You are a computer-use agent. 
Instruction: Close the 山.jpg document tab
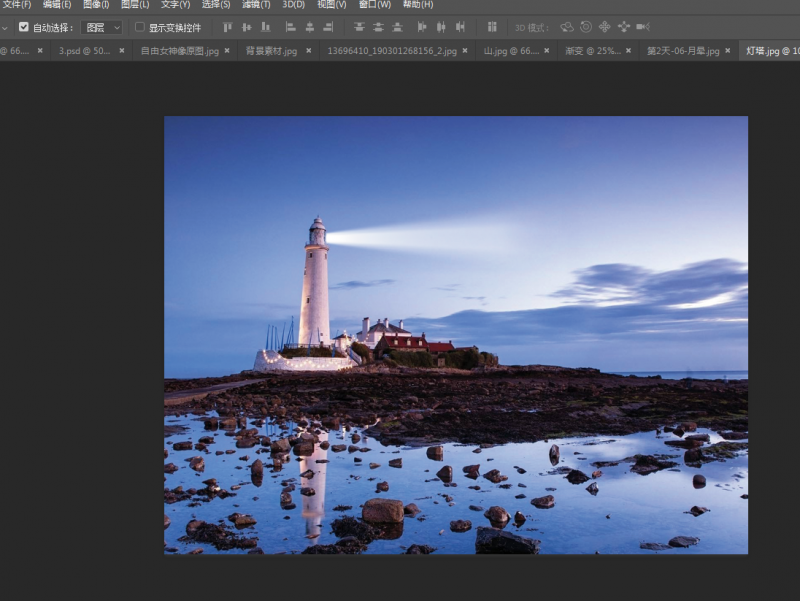click(x=545, y=50)
